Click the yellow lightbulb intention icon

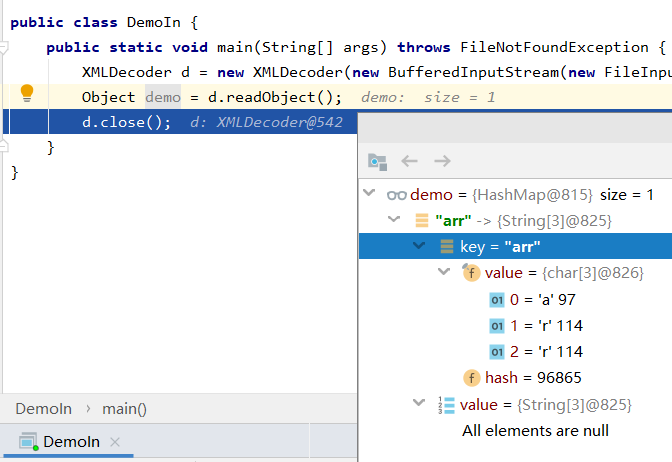[27, 93]
